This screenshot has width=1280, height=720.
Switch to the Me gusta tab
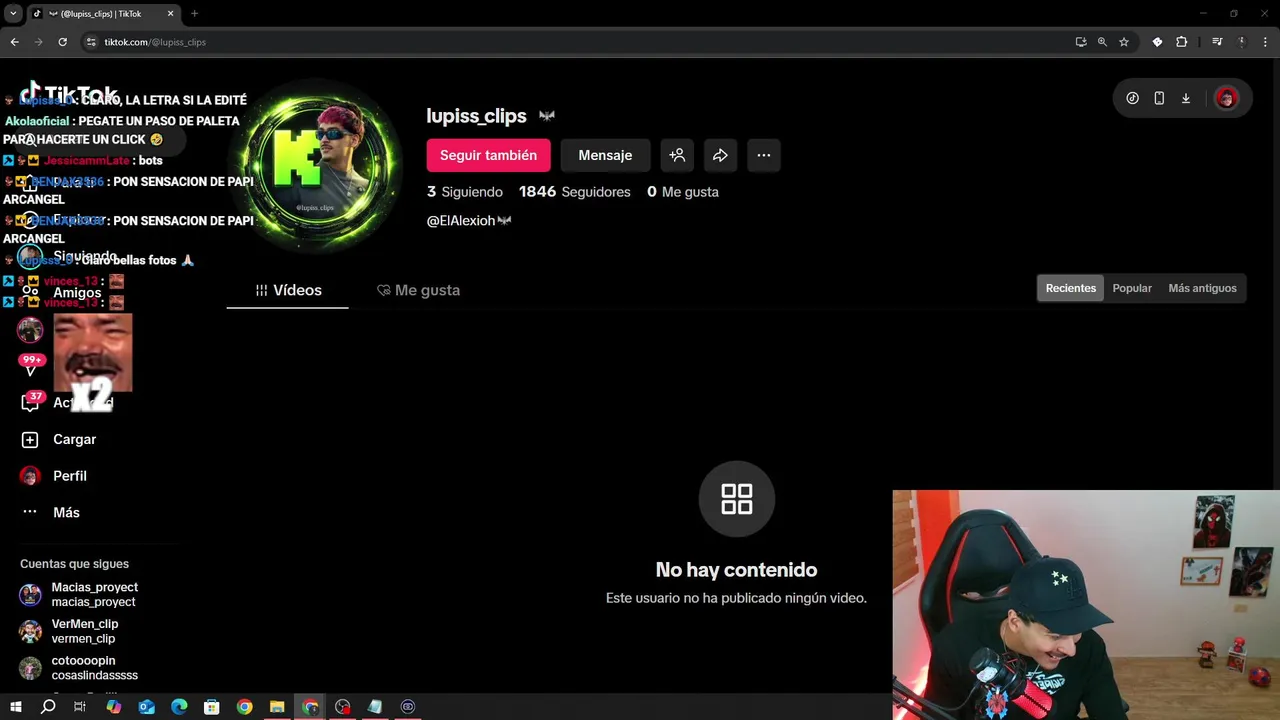click(418, 290)
